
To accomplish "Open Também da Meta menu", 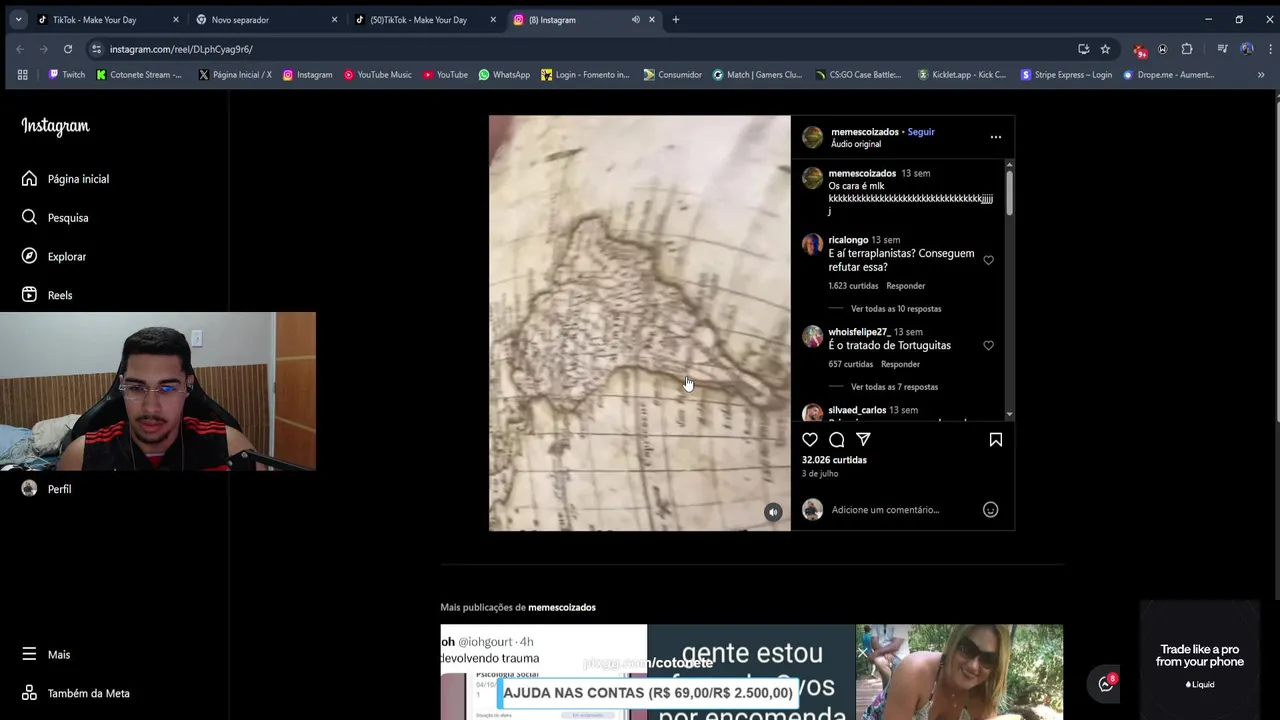I will pyautogui.click(x=76, y=693).
